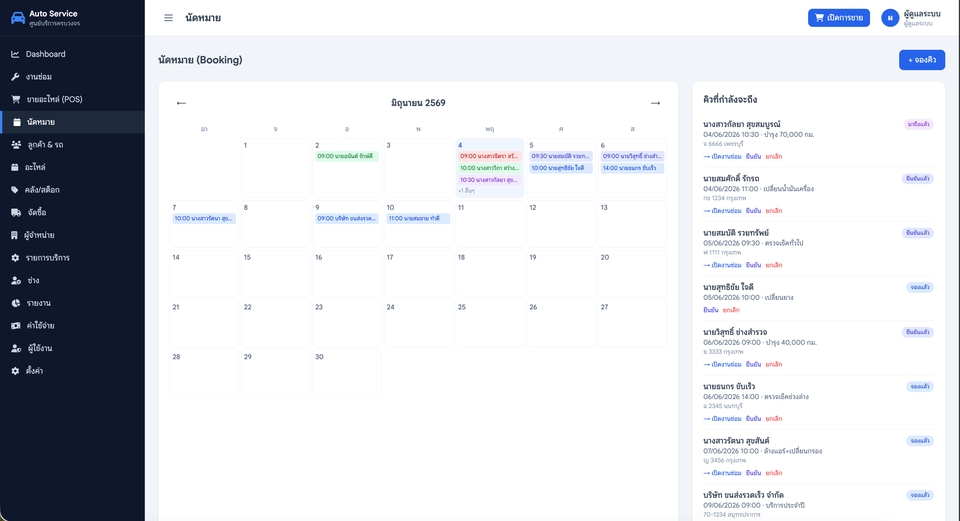Click the truck icon beside จัดซื้อ
This screenshot has width=960, height=521.
[x=16, y=212]
